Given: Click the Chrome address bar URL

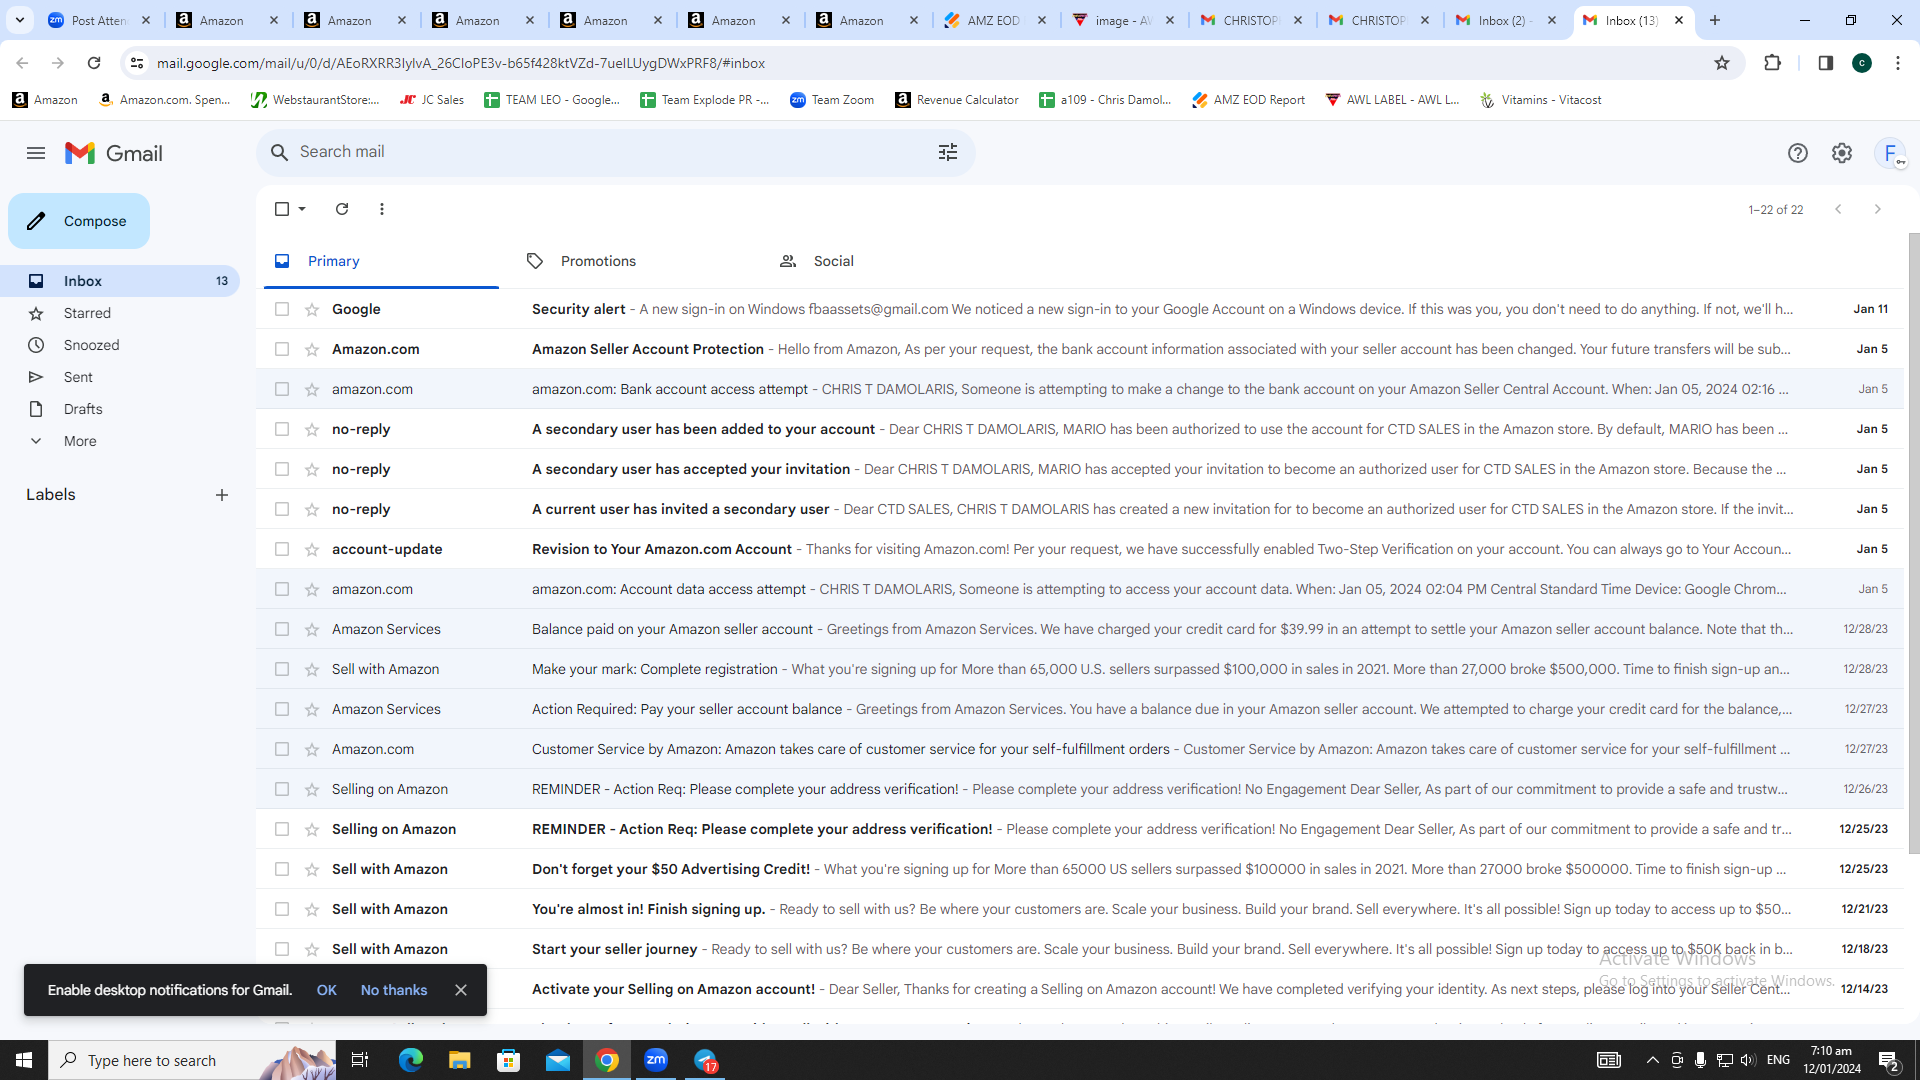Looking at the screenshot, I should 461,63.
